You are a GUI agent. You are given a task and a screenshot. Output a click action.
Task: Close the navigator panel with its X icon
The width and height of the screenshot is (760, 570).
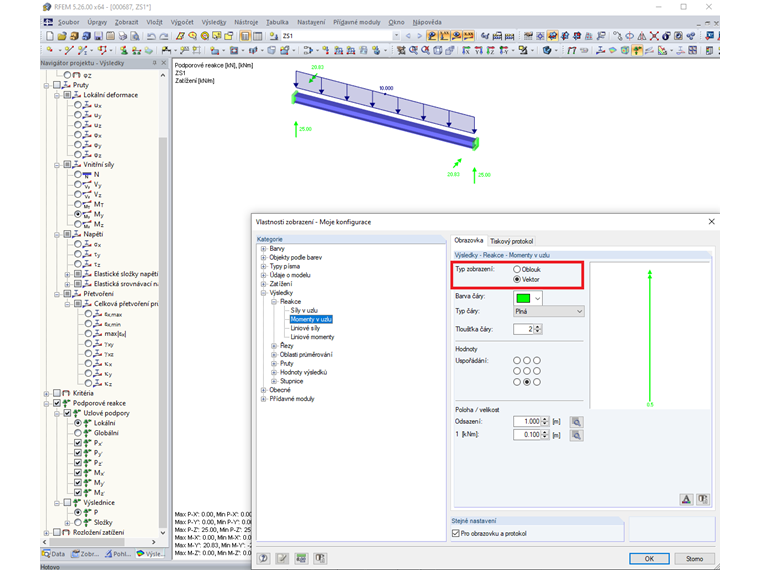click(x=163, y=63)
